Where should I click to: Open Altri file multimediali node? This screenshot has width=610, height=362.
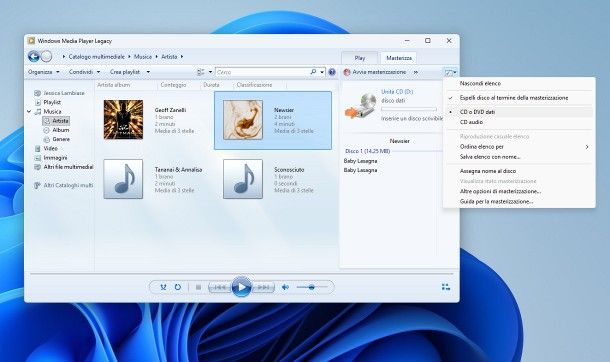coord(64,167)
